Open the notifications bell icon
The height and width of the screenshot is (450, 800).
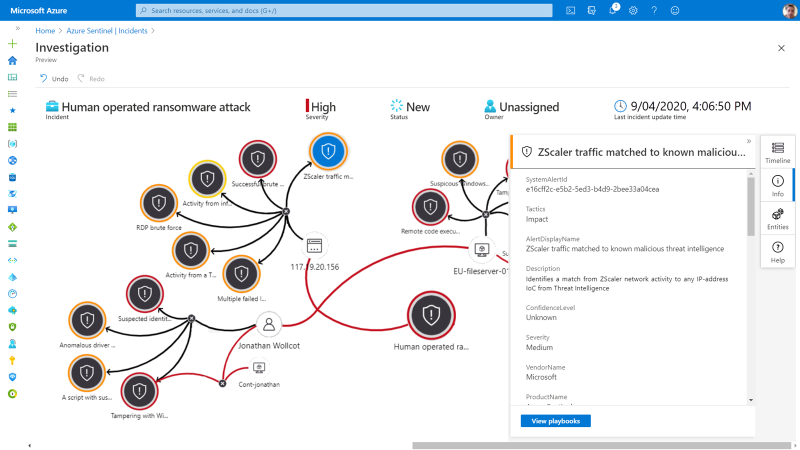(613, 10)
